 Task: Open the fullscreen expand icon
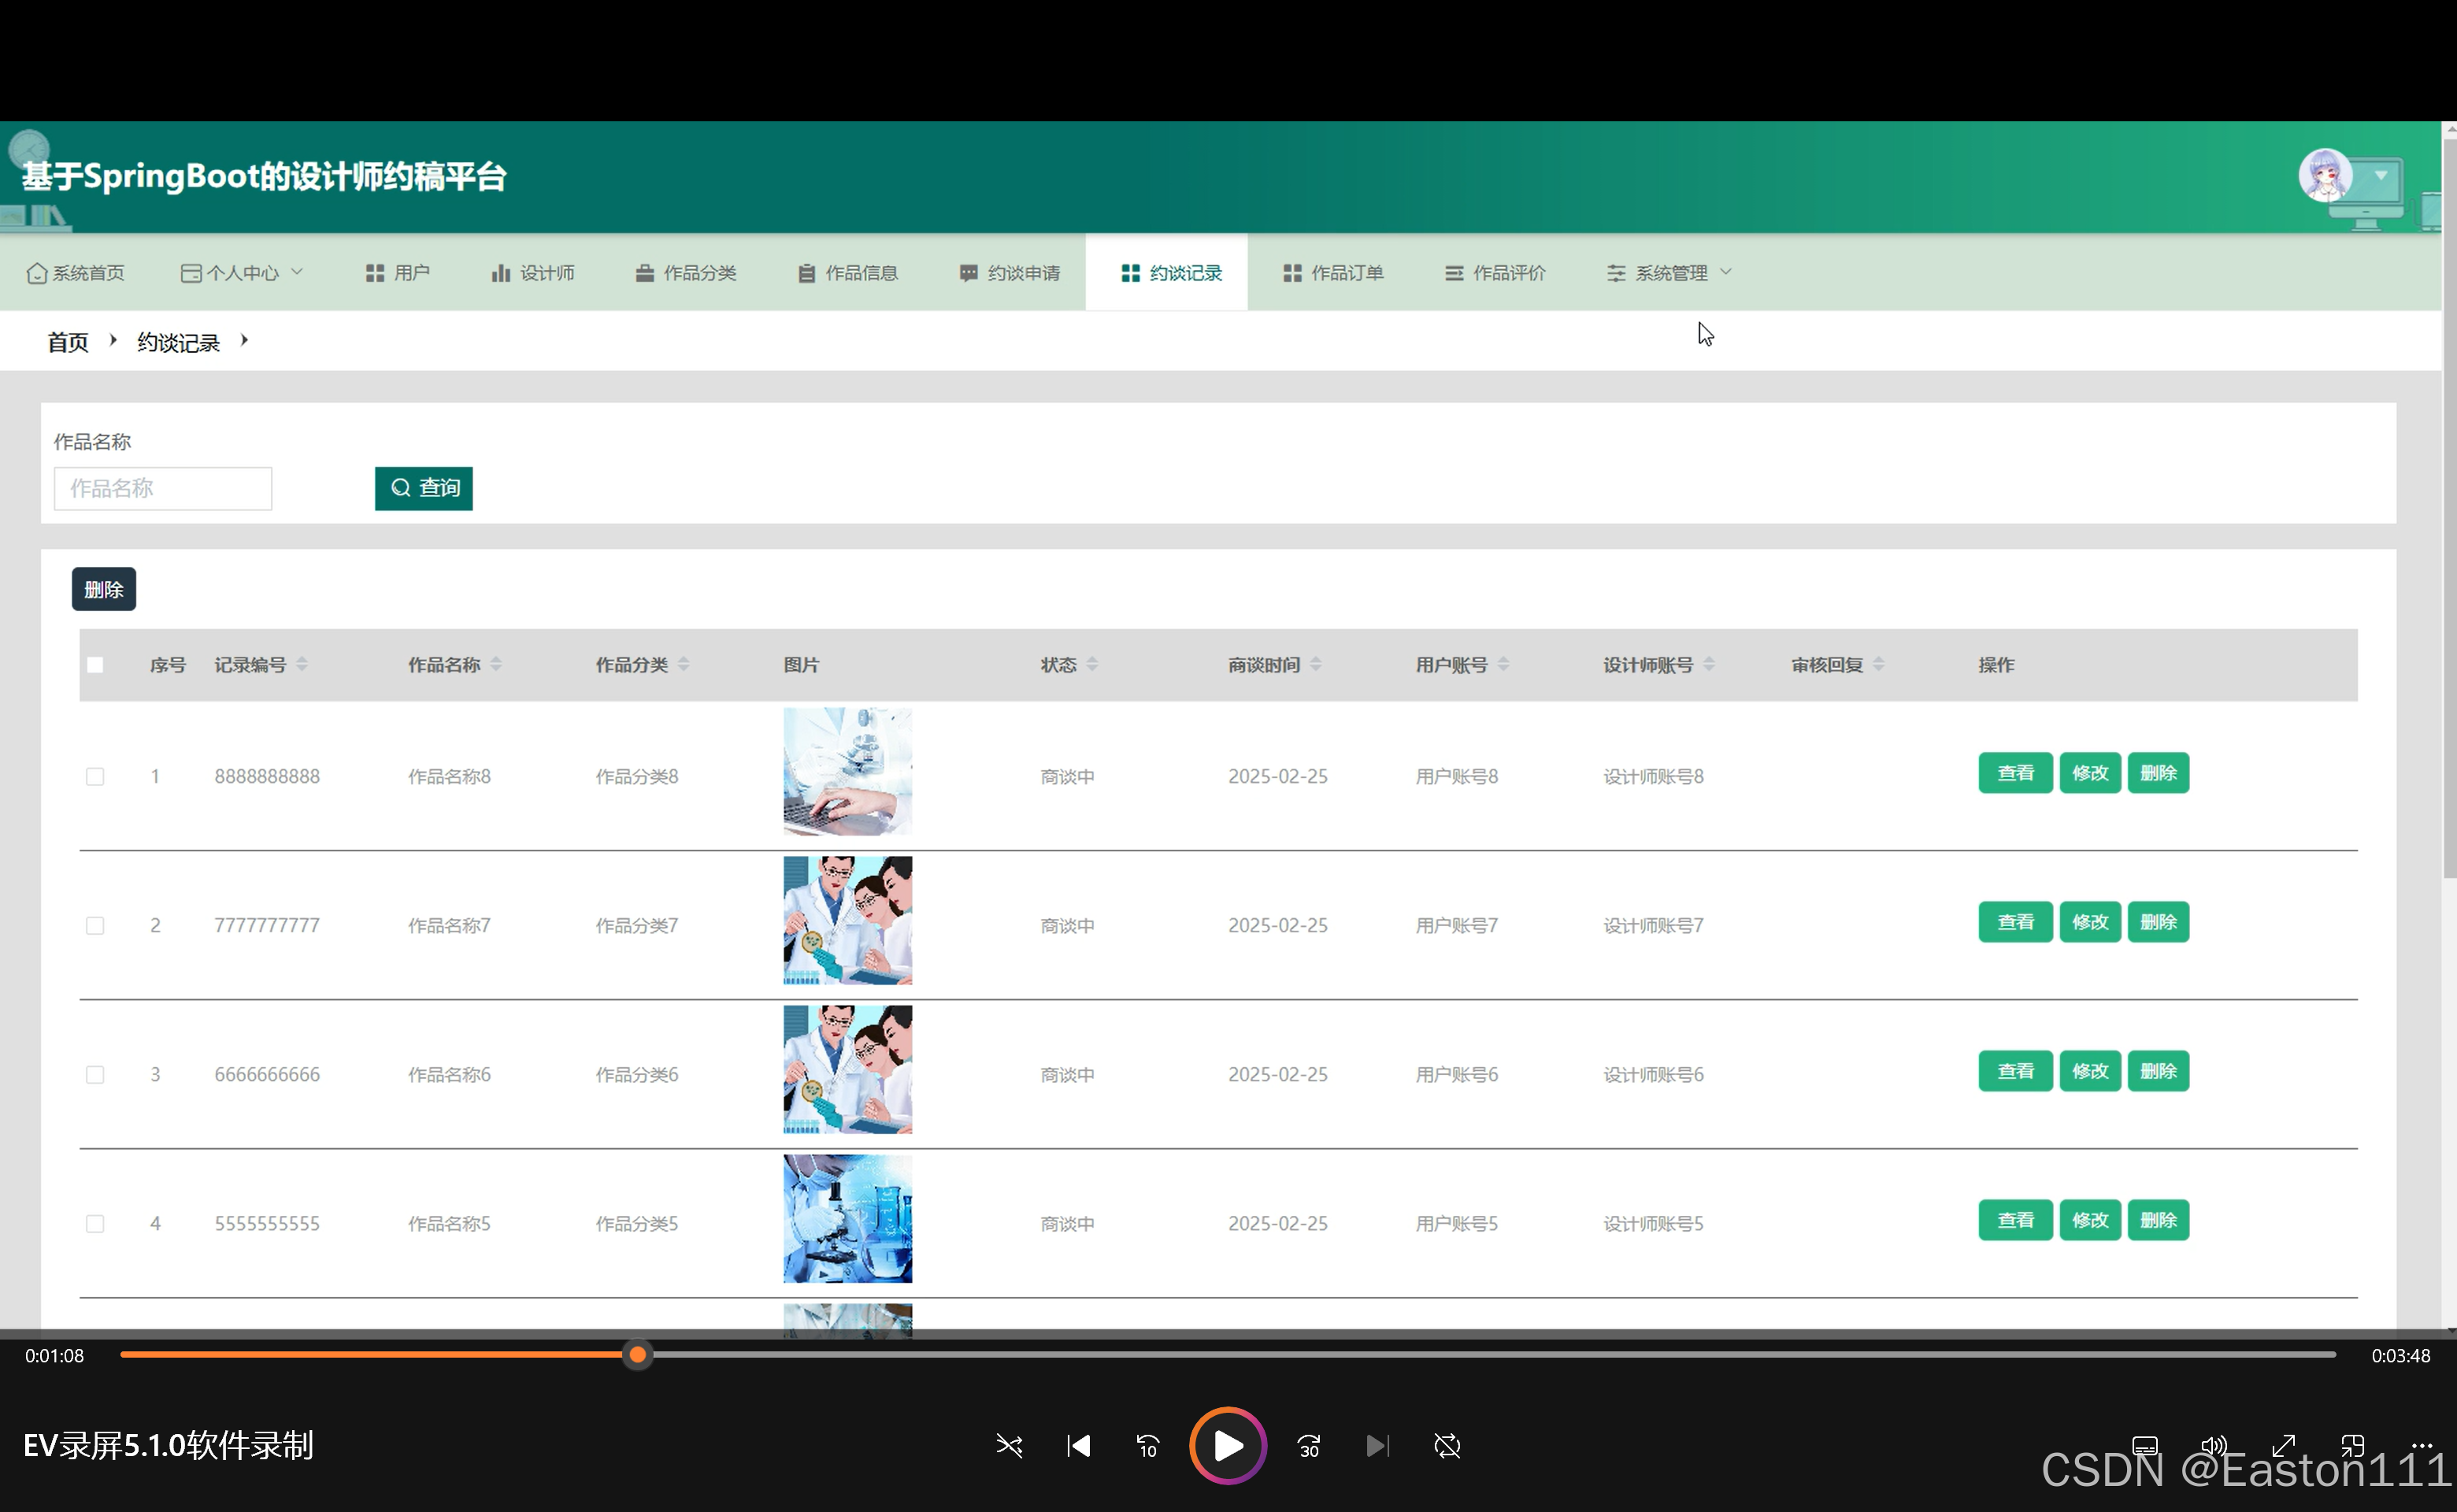pyautogui.click(x=2283, y=1446)
